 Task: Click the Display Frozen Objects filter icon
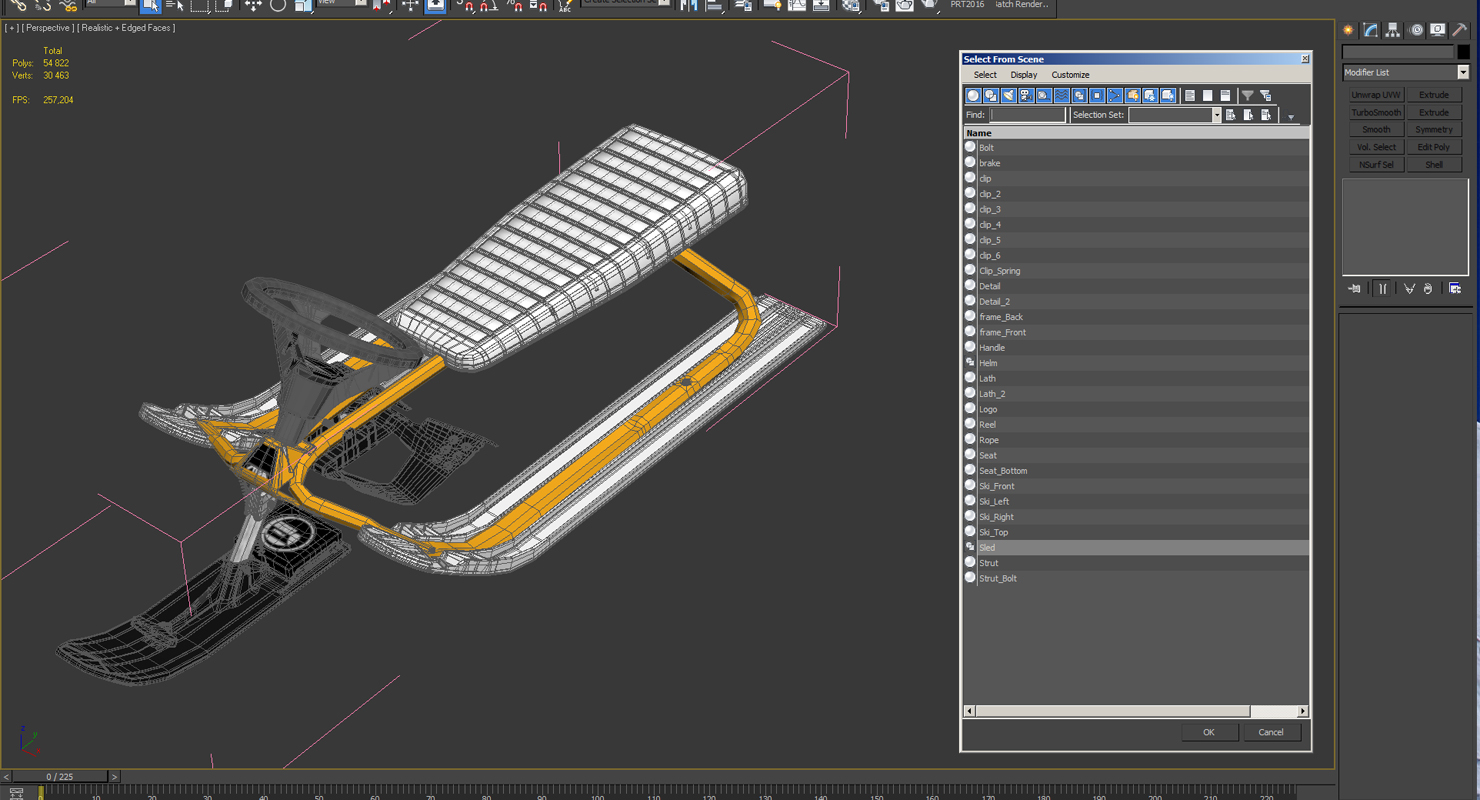pos(1150,96)
